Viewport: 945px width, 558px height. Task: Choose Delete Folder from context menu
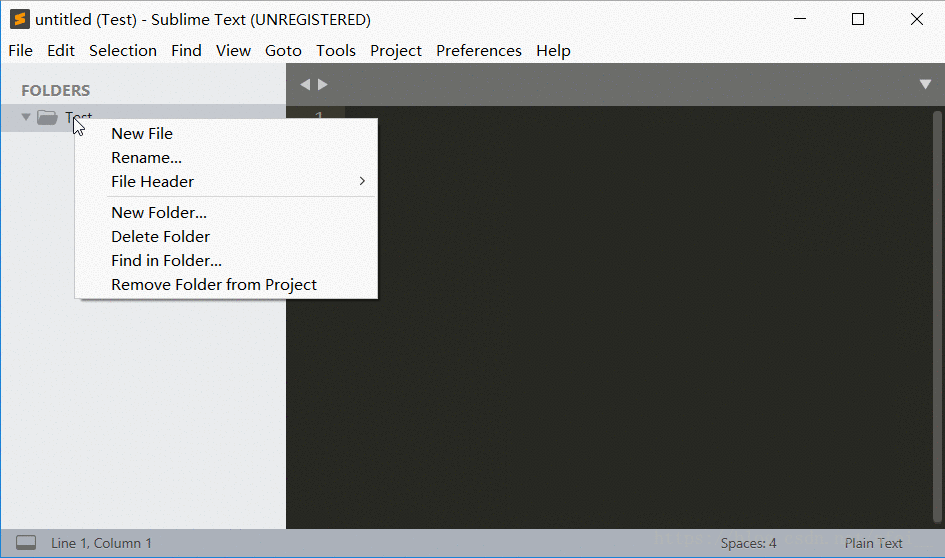click(x=226, y=236)
